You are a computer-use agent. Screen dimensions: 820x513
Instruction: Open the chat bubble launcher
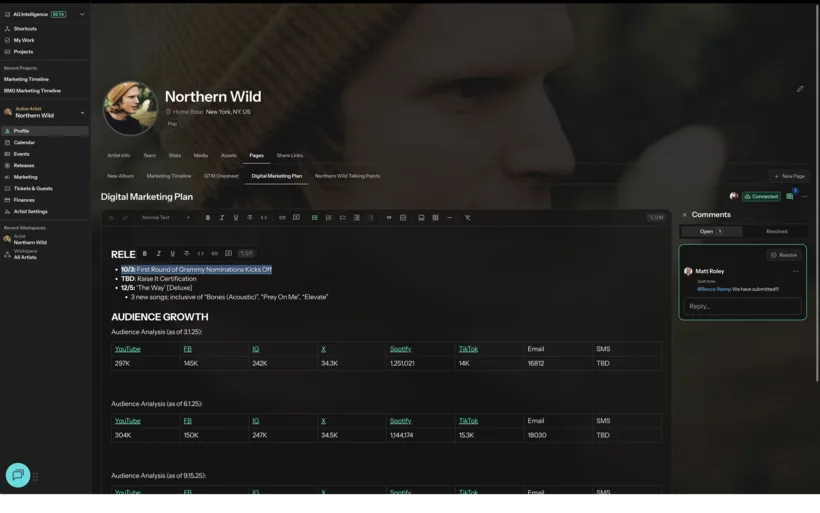pyautogui.click(x=18, y=475)
